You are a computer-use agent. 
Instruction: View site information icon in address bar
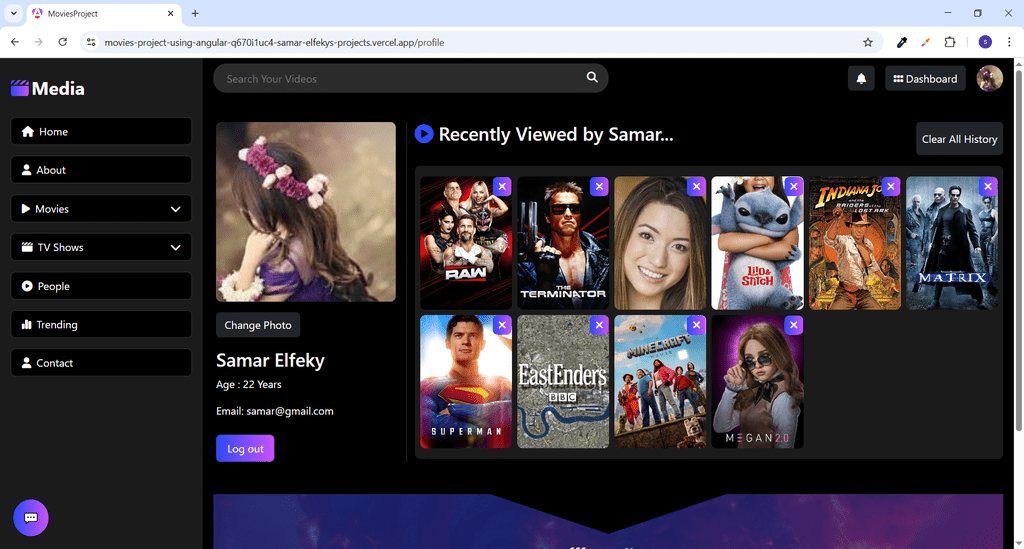91,42
